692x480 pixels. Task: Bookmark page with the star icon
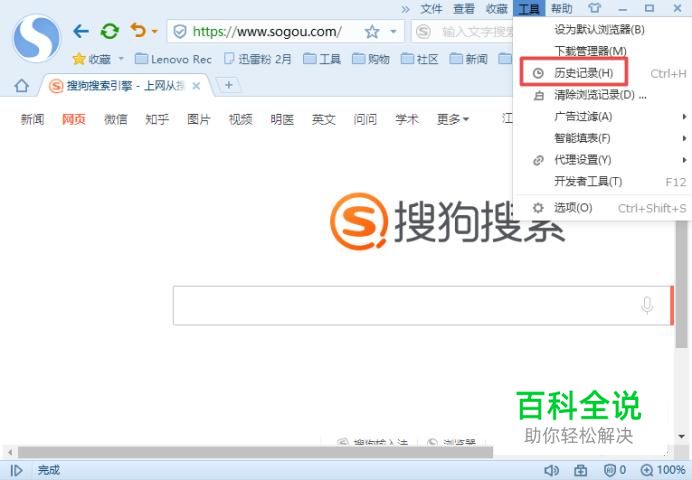pyautogui.click(x=372, y=31)
